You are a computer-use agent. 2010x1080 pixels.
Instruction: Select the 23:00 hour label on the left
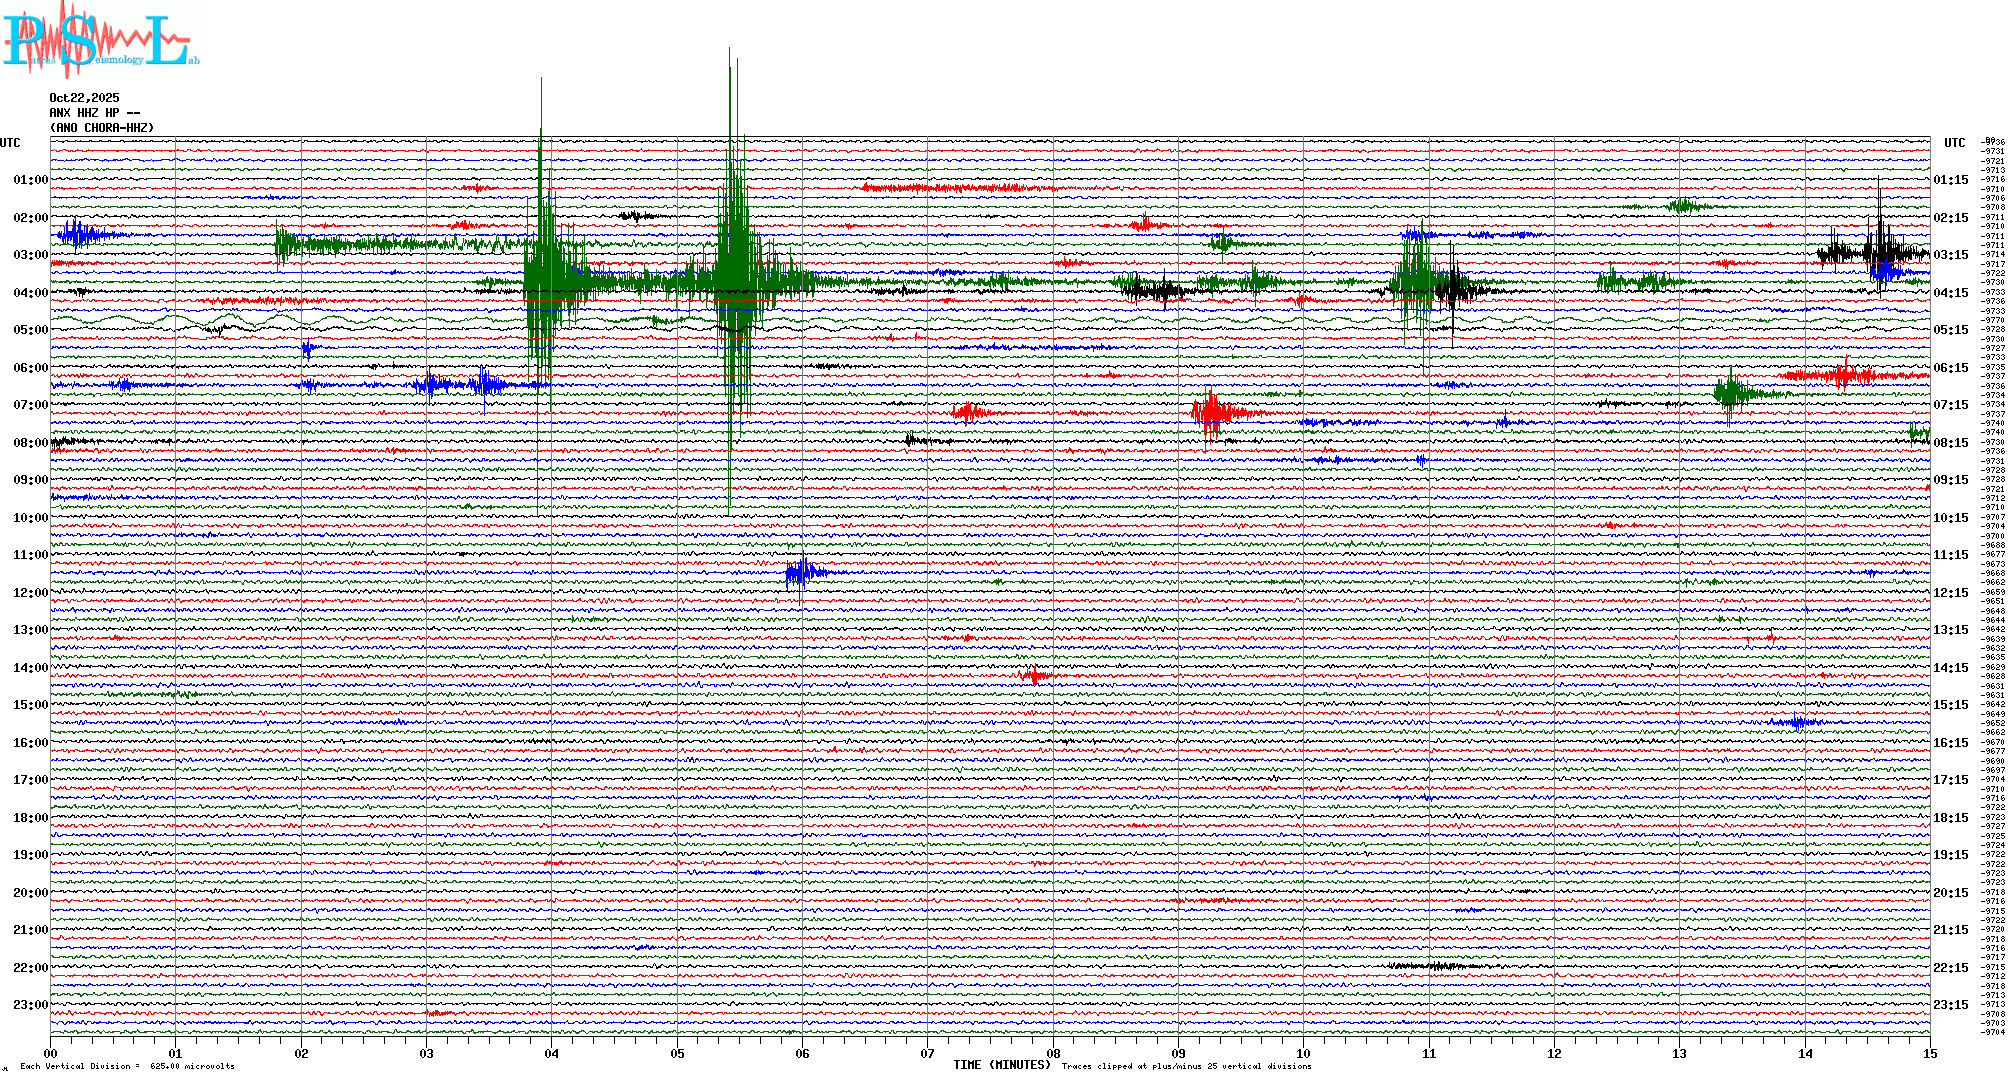click(x=30, y=1005)
